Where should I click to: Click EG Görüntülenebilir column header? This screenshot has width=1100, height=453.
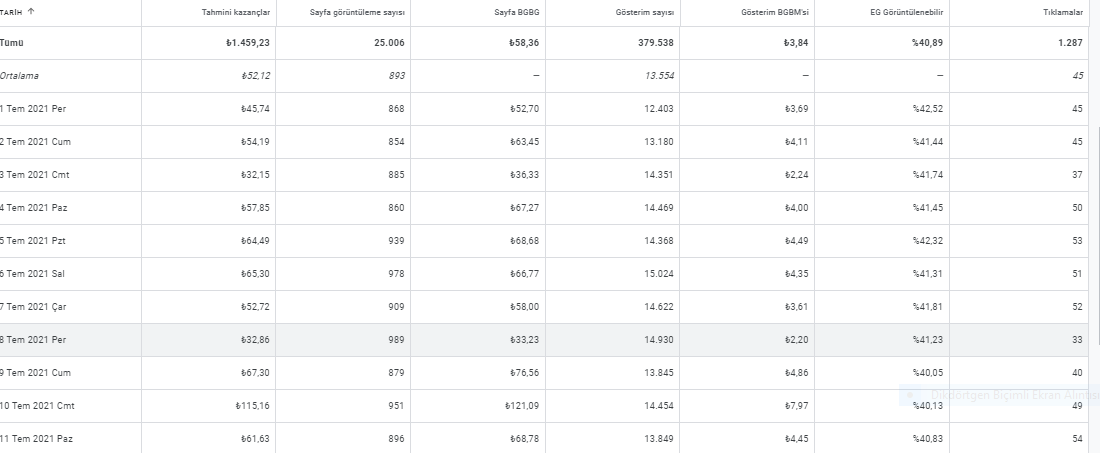point(907,13)
